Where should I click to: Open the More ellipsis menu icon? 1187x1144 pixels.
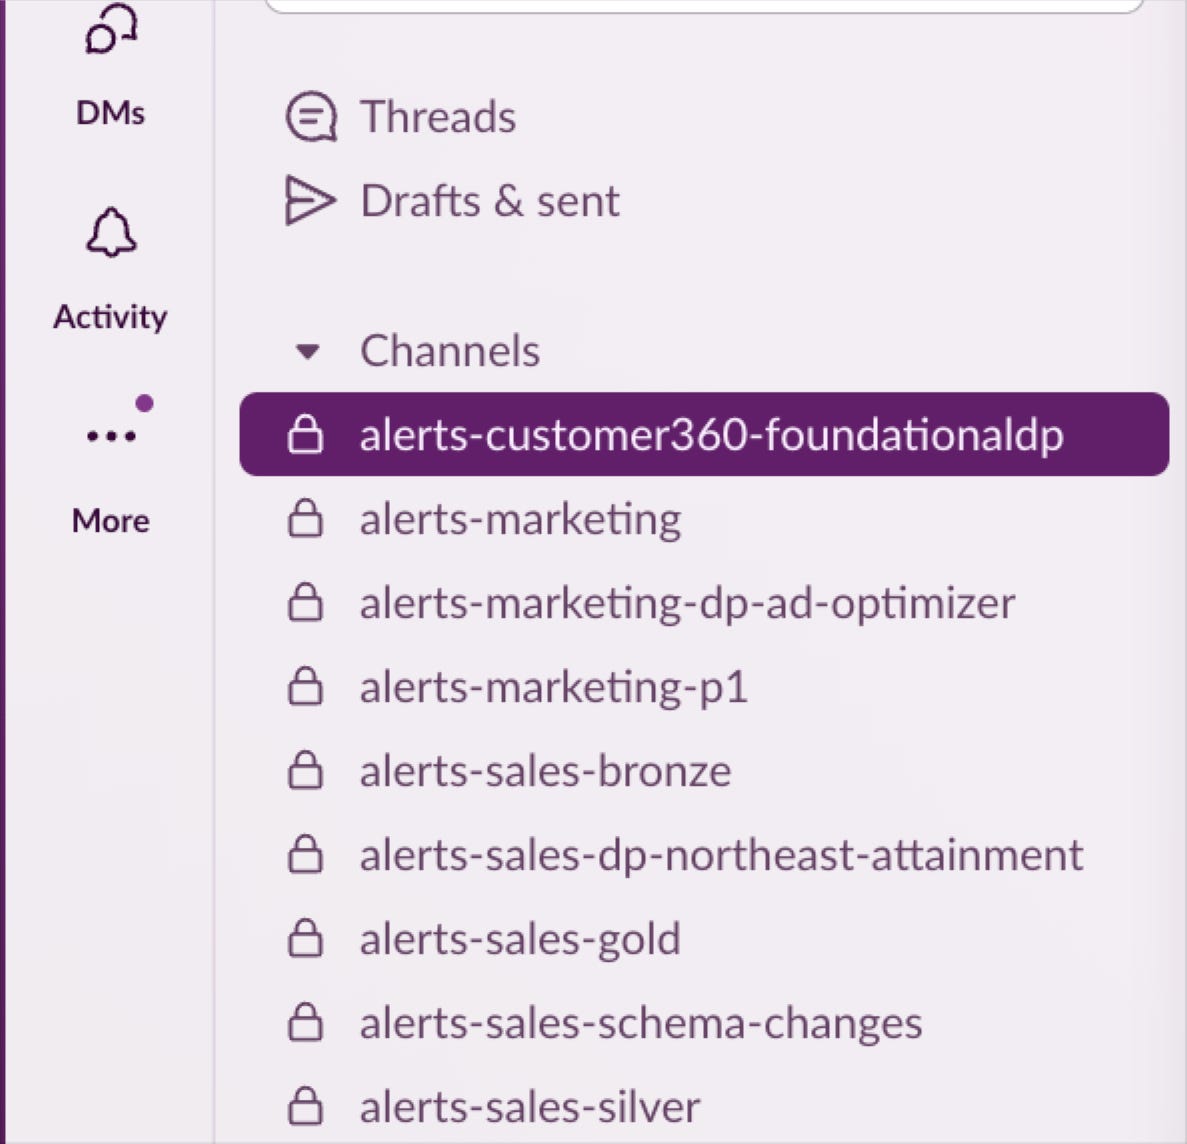(111, 436)
